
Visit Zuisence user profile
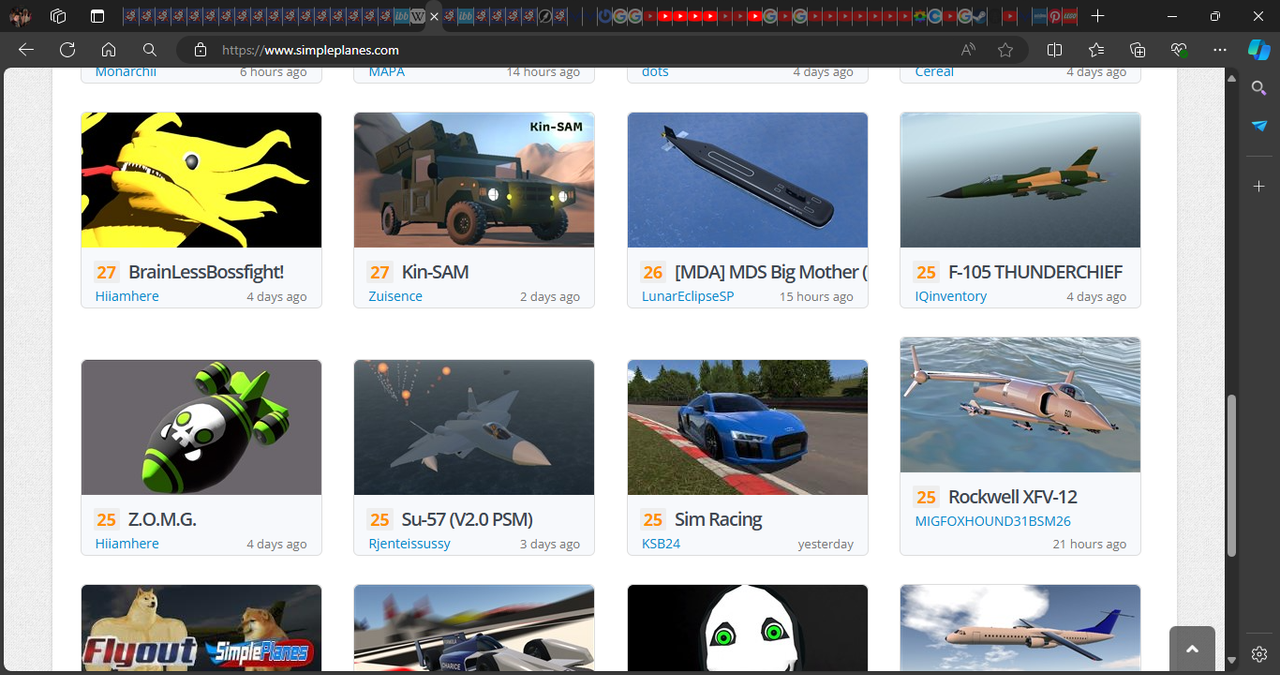coord(395,296)
